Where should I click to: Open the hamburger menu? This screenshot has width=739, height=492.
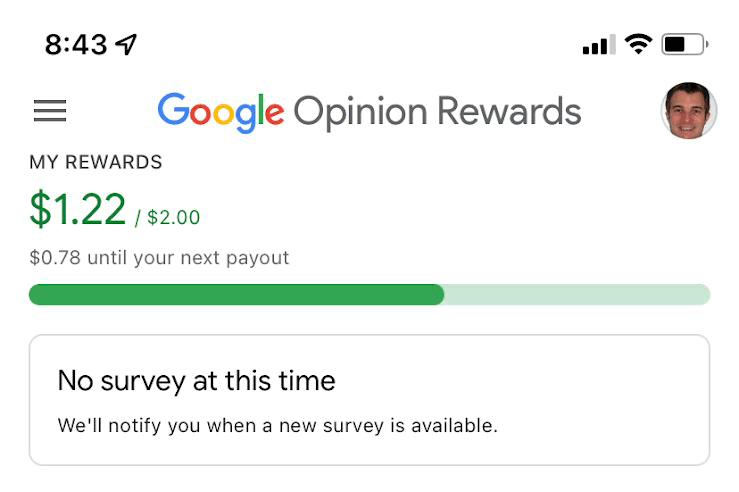coord(50,111)
